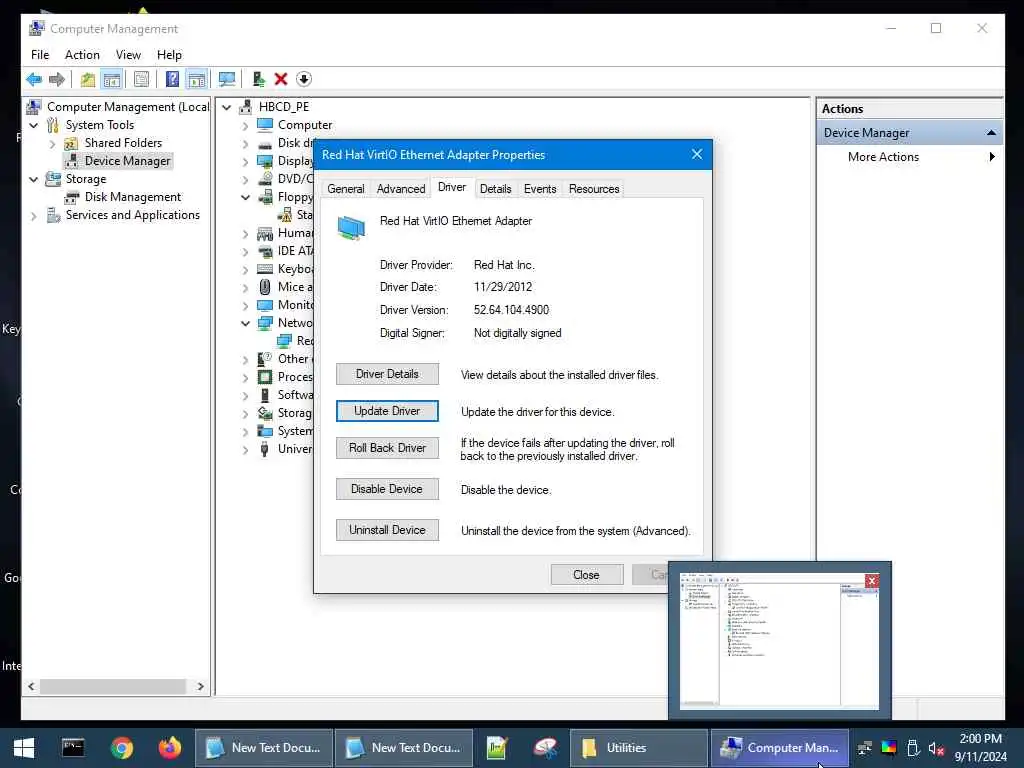Expand the IDE ATA controllers category
1024x768 pixels.
[246, 251]
